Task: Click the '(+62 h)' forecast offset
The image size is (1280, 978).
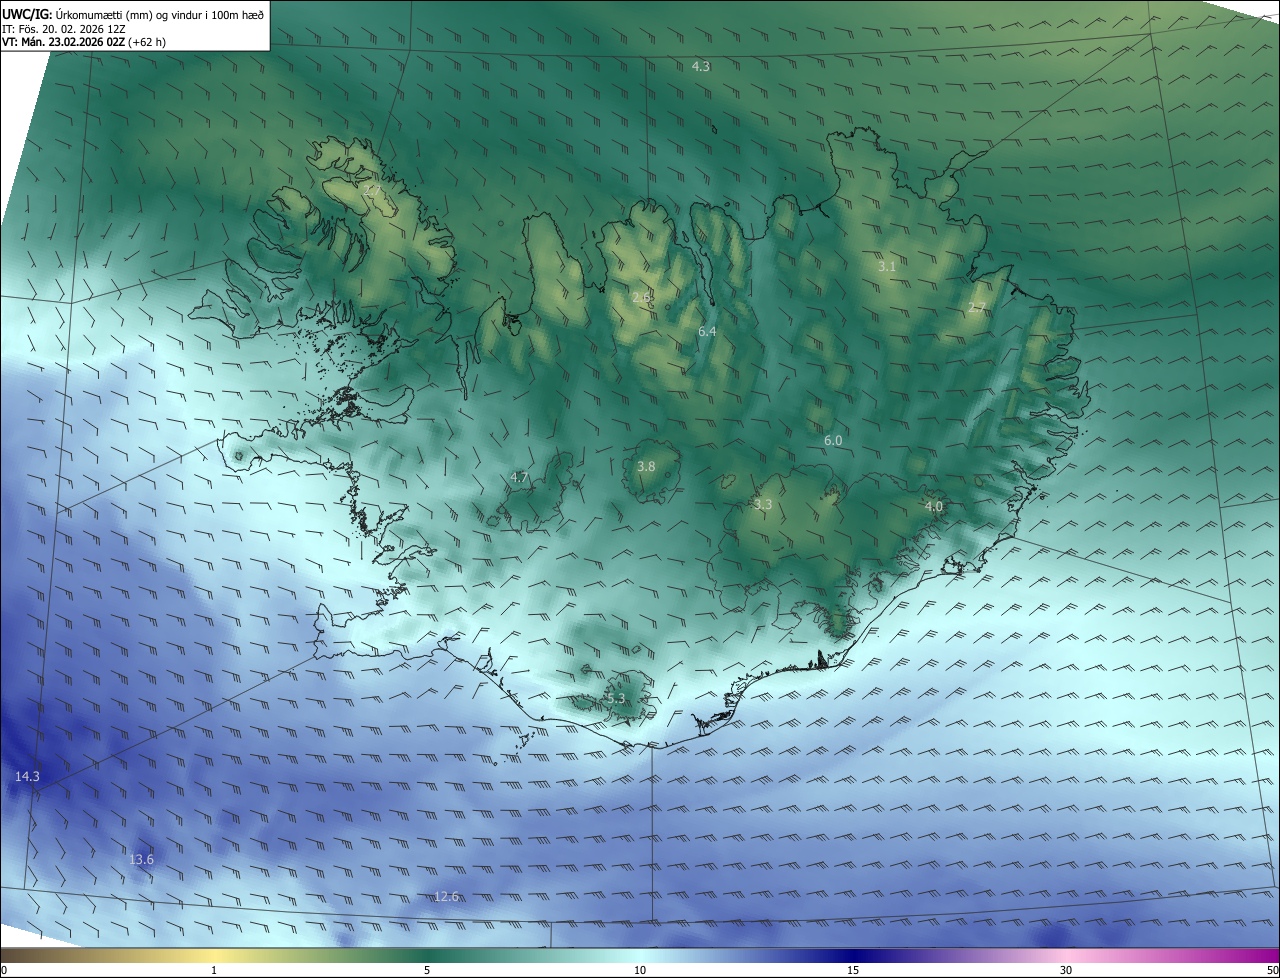Action: (x=147, y=42)
